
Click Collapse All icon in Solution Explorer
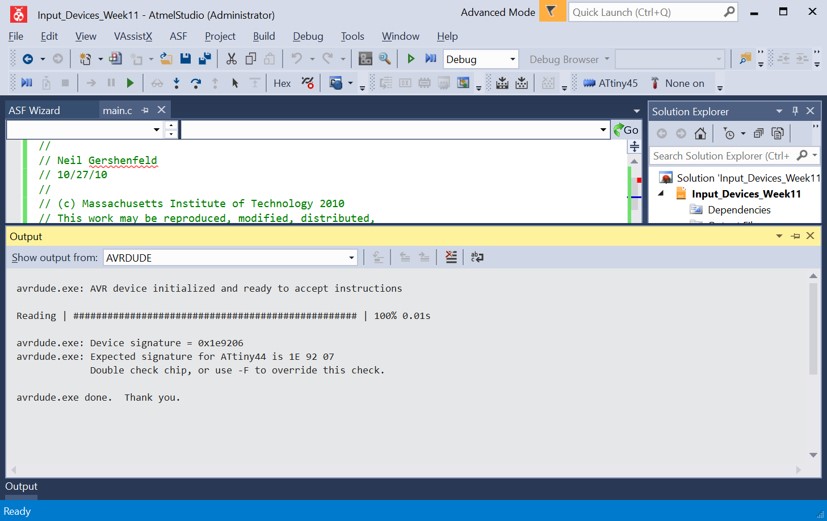(758, 133)
